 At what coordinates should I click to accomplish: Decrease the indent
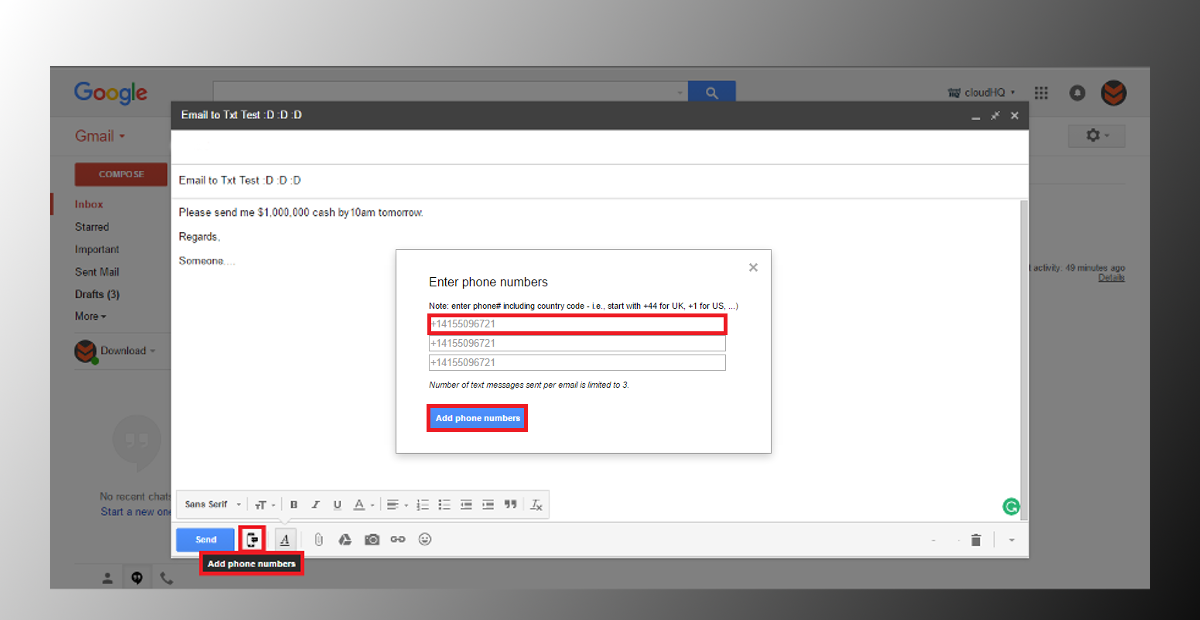click(466, 505)
